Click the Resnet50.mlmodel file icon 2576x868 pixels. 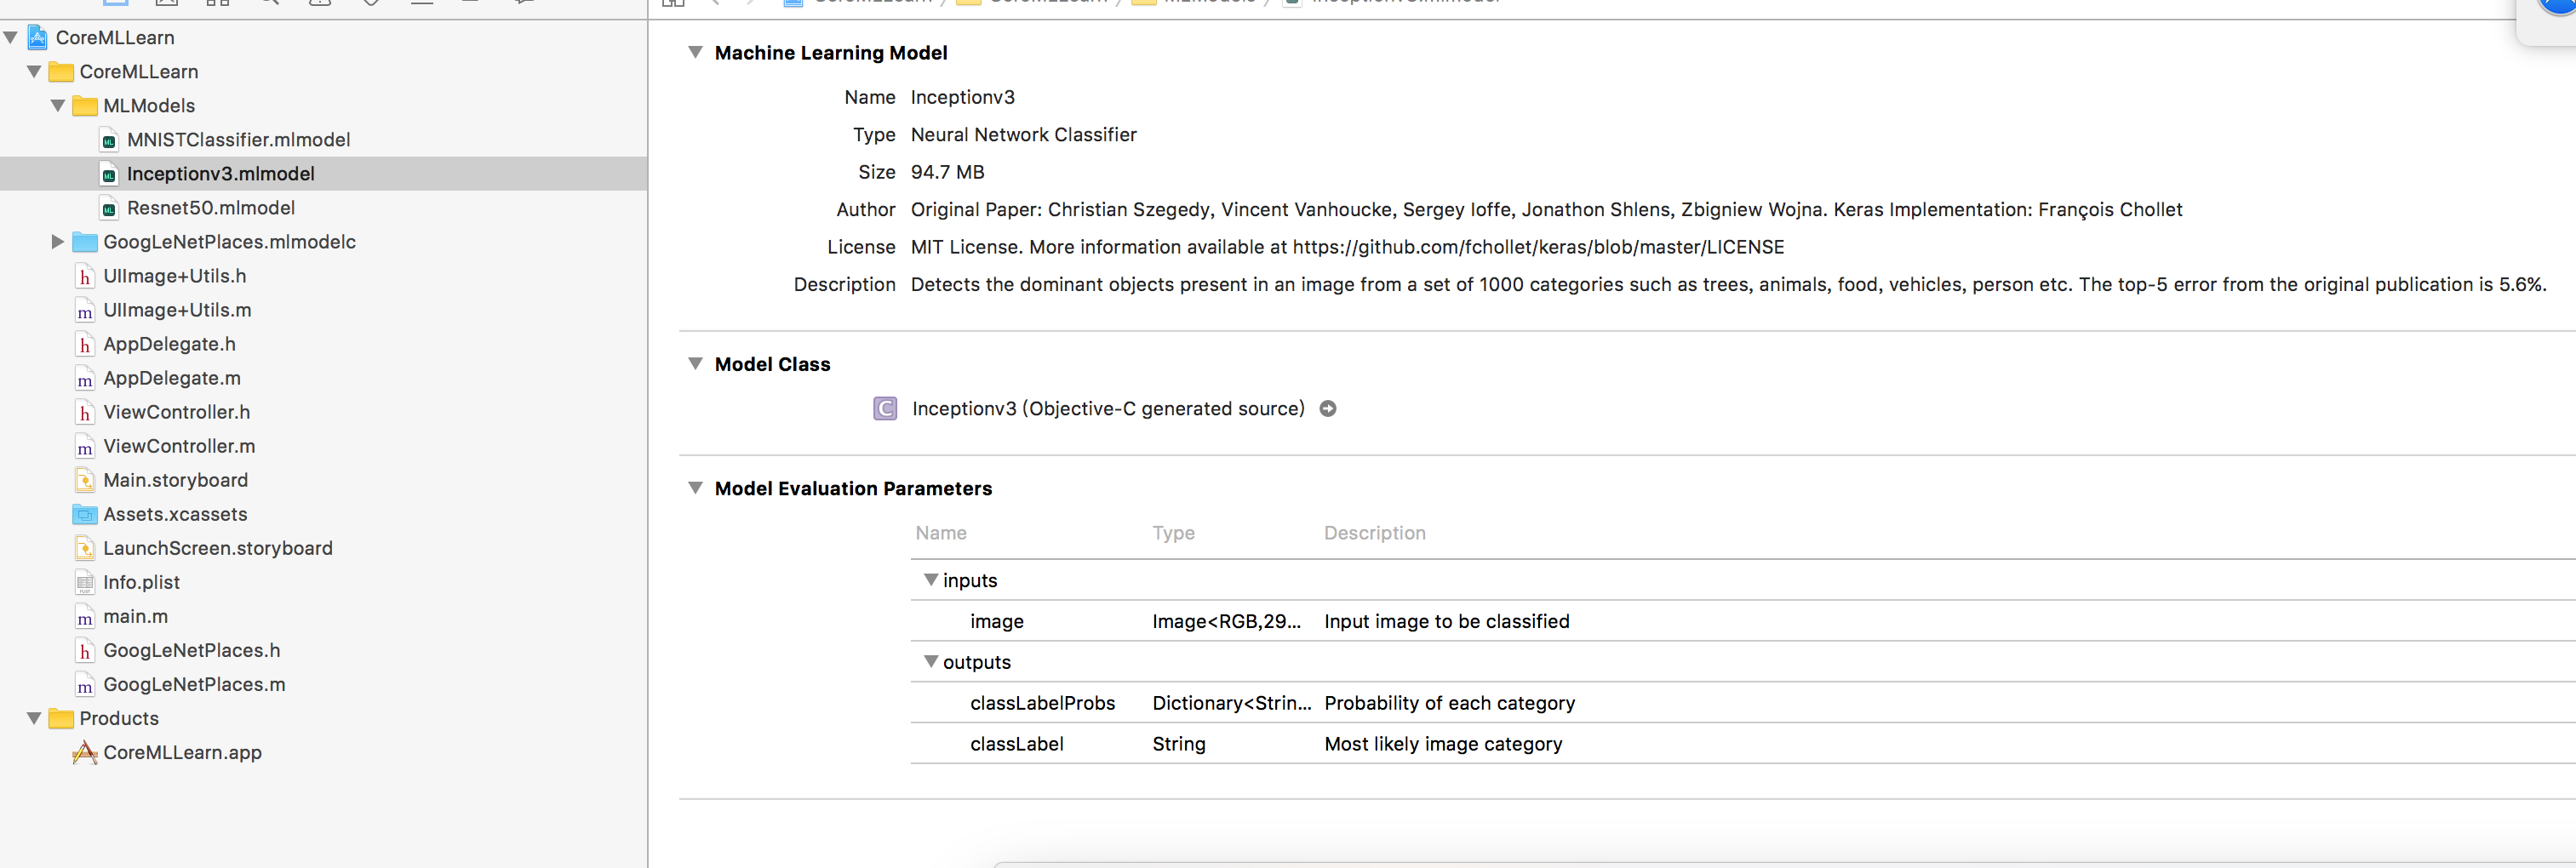tap(109, 209)
